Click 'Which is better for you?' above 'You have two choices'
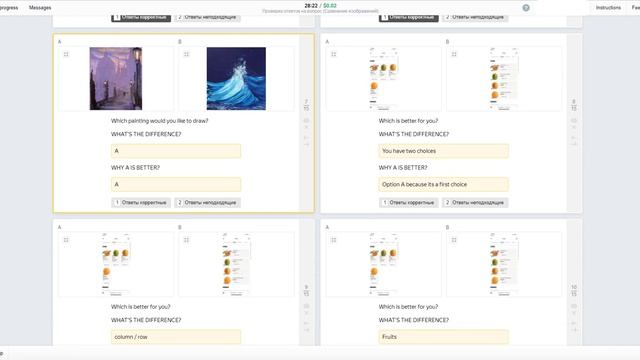 [x=408, y=121]
